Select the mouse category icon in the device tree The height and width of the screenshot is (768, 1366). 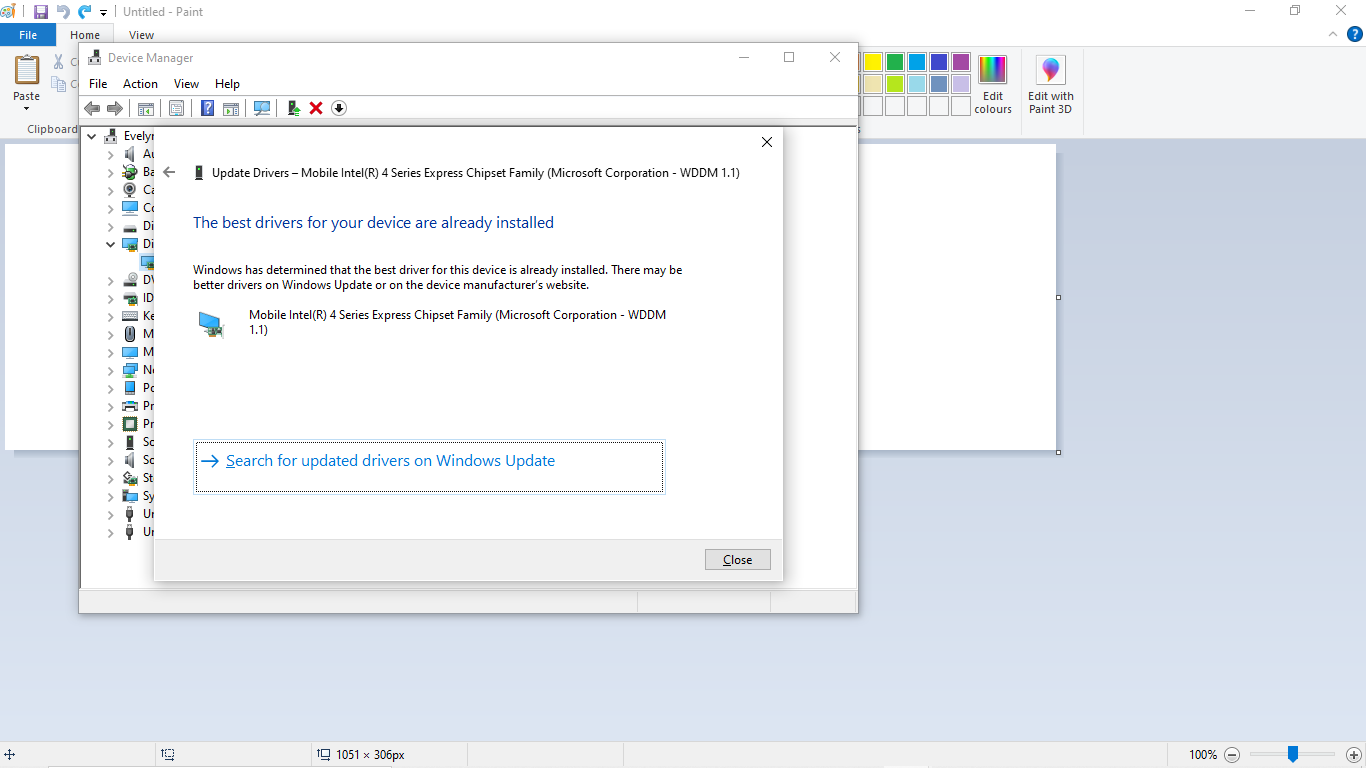pyautogui.click(x=129, y=334)
